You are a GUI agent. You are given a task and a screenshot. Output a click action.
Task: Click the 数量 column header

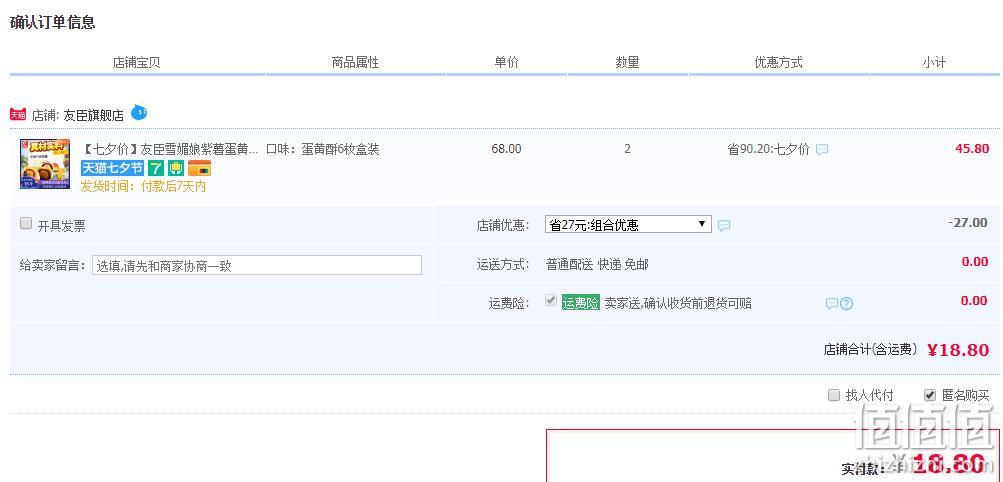(628, 63)
